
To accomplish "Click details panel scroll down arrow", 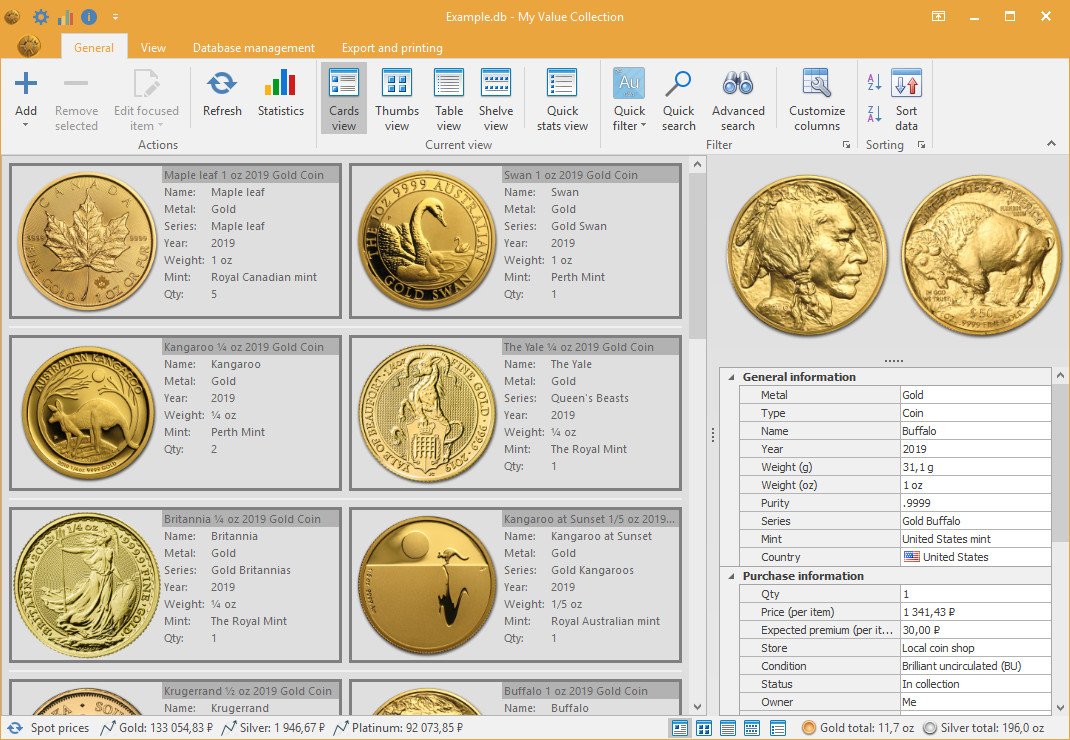I will coord(1060,707).
